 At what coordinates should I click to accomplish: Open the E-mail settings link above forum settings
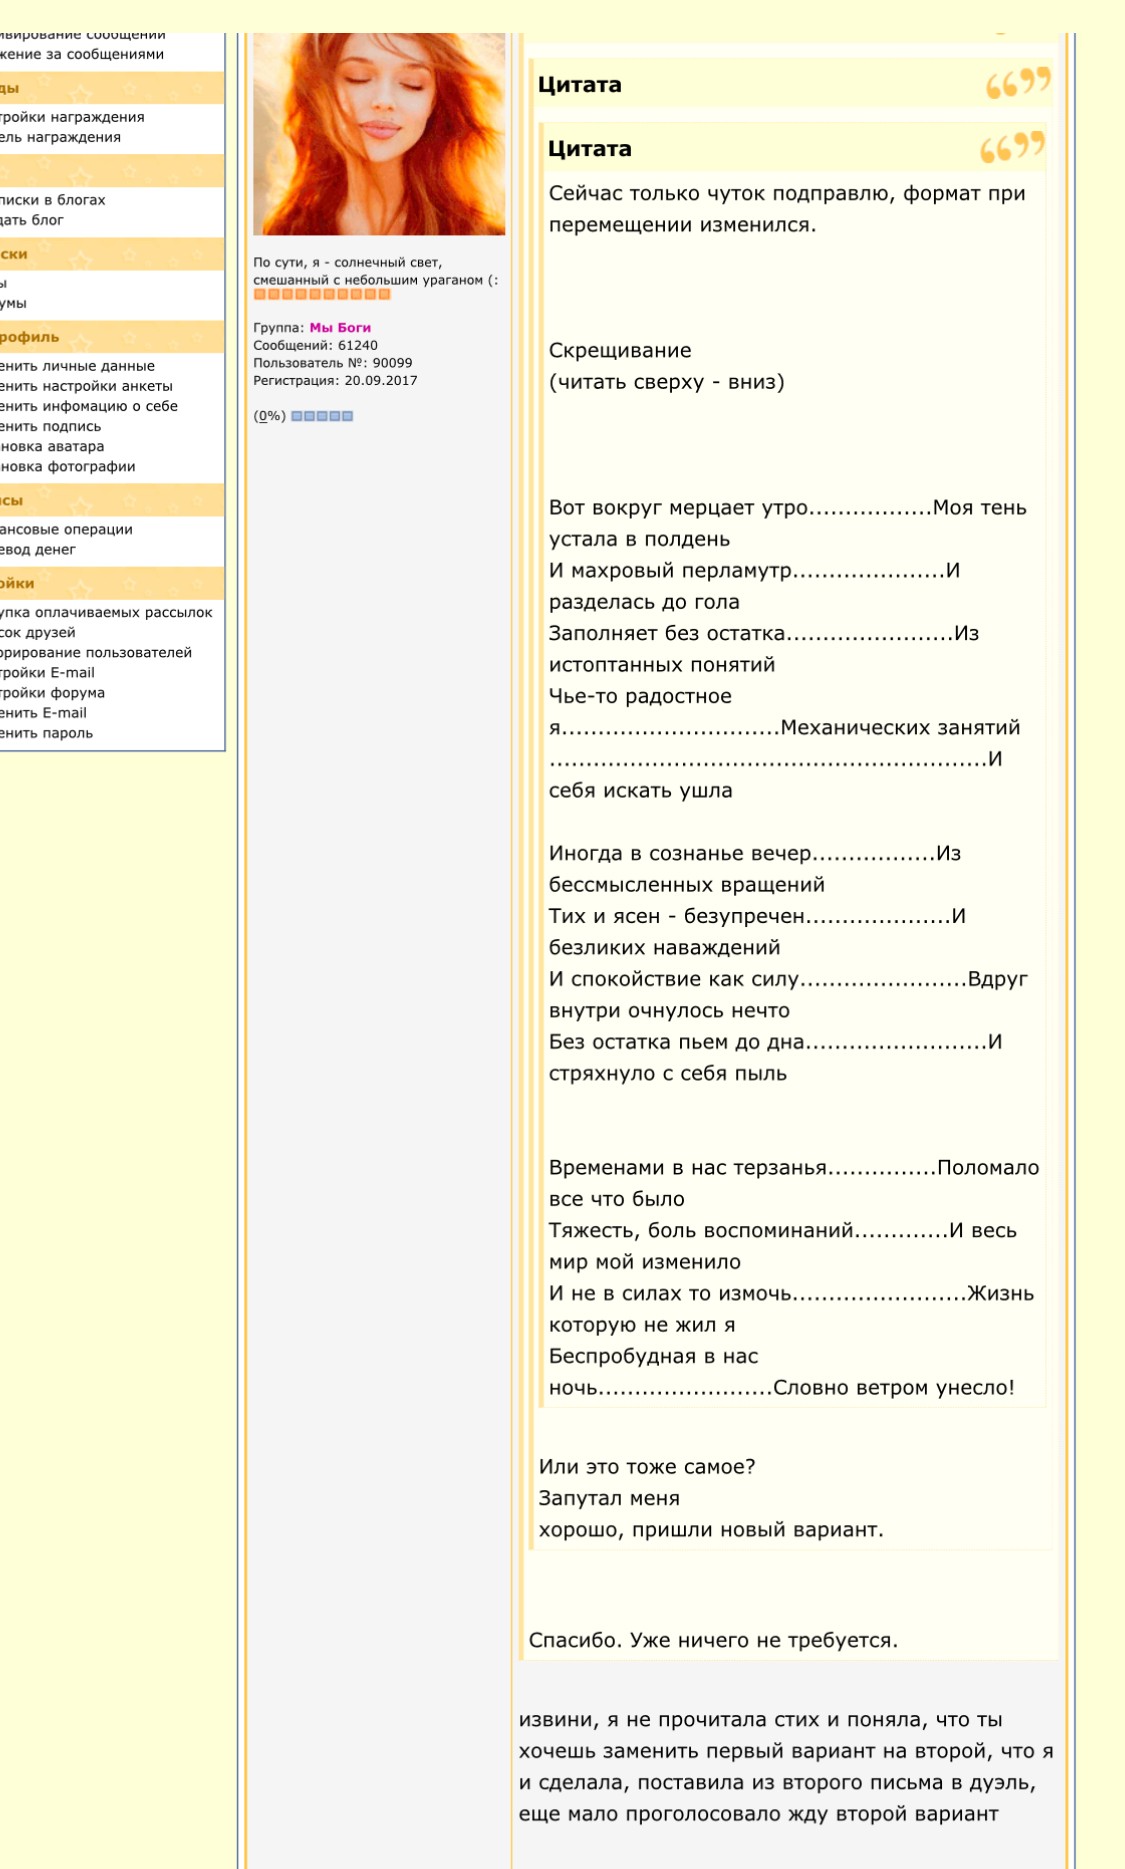point(47,672)
